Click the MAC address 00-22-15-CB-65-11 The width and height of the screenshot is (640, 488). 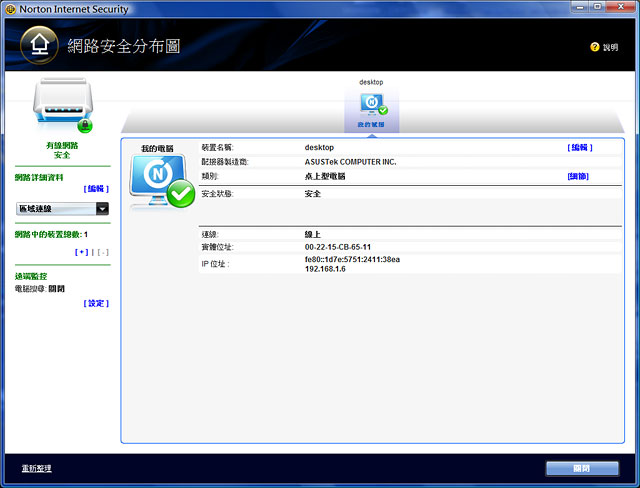click(338, 247)
